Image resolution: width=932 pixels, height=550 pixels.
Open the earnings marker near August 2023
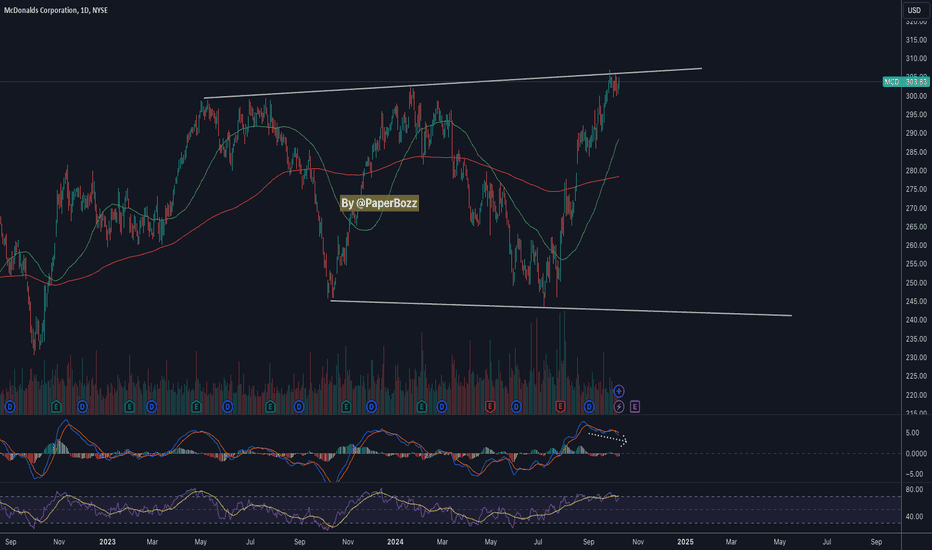pyautogui.click(x=270, y=407)
